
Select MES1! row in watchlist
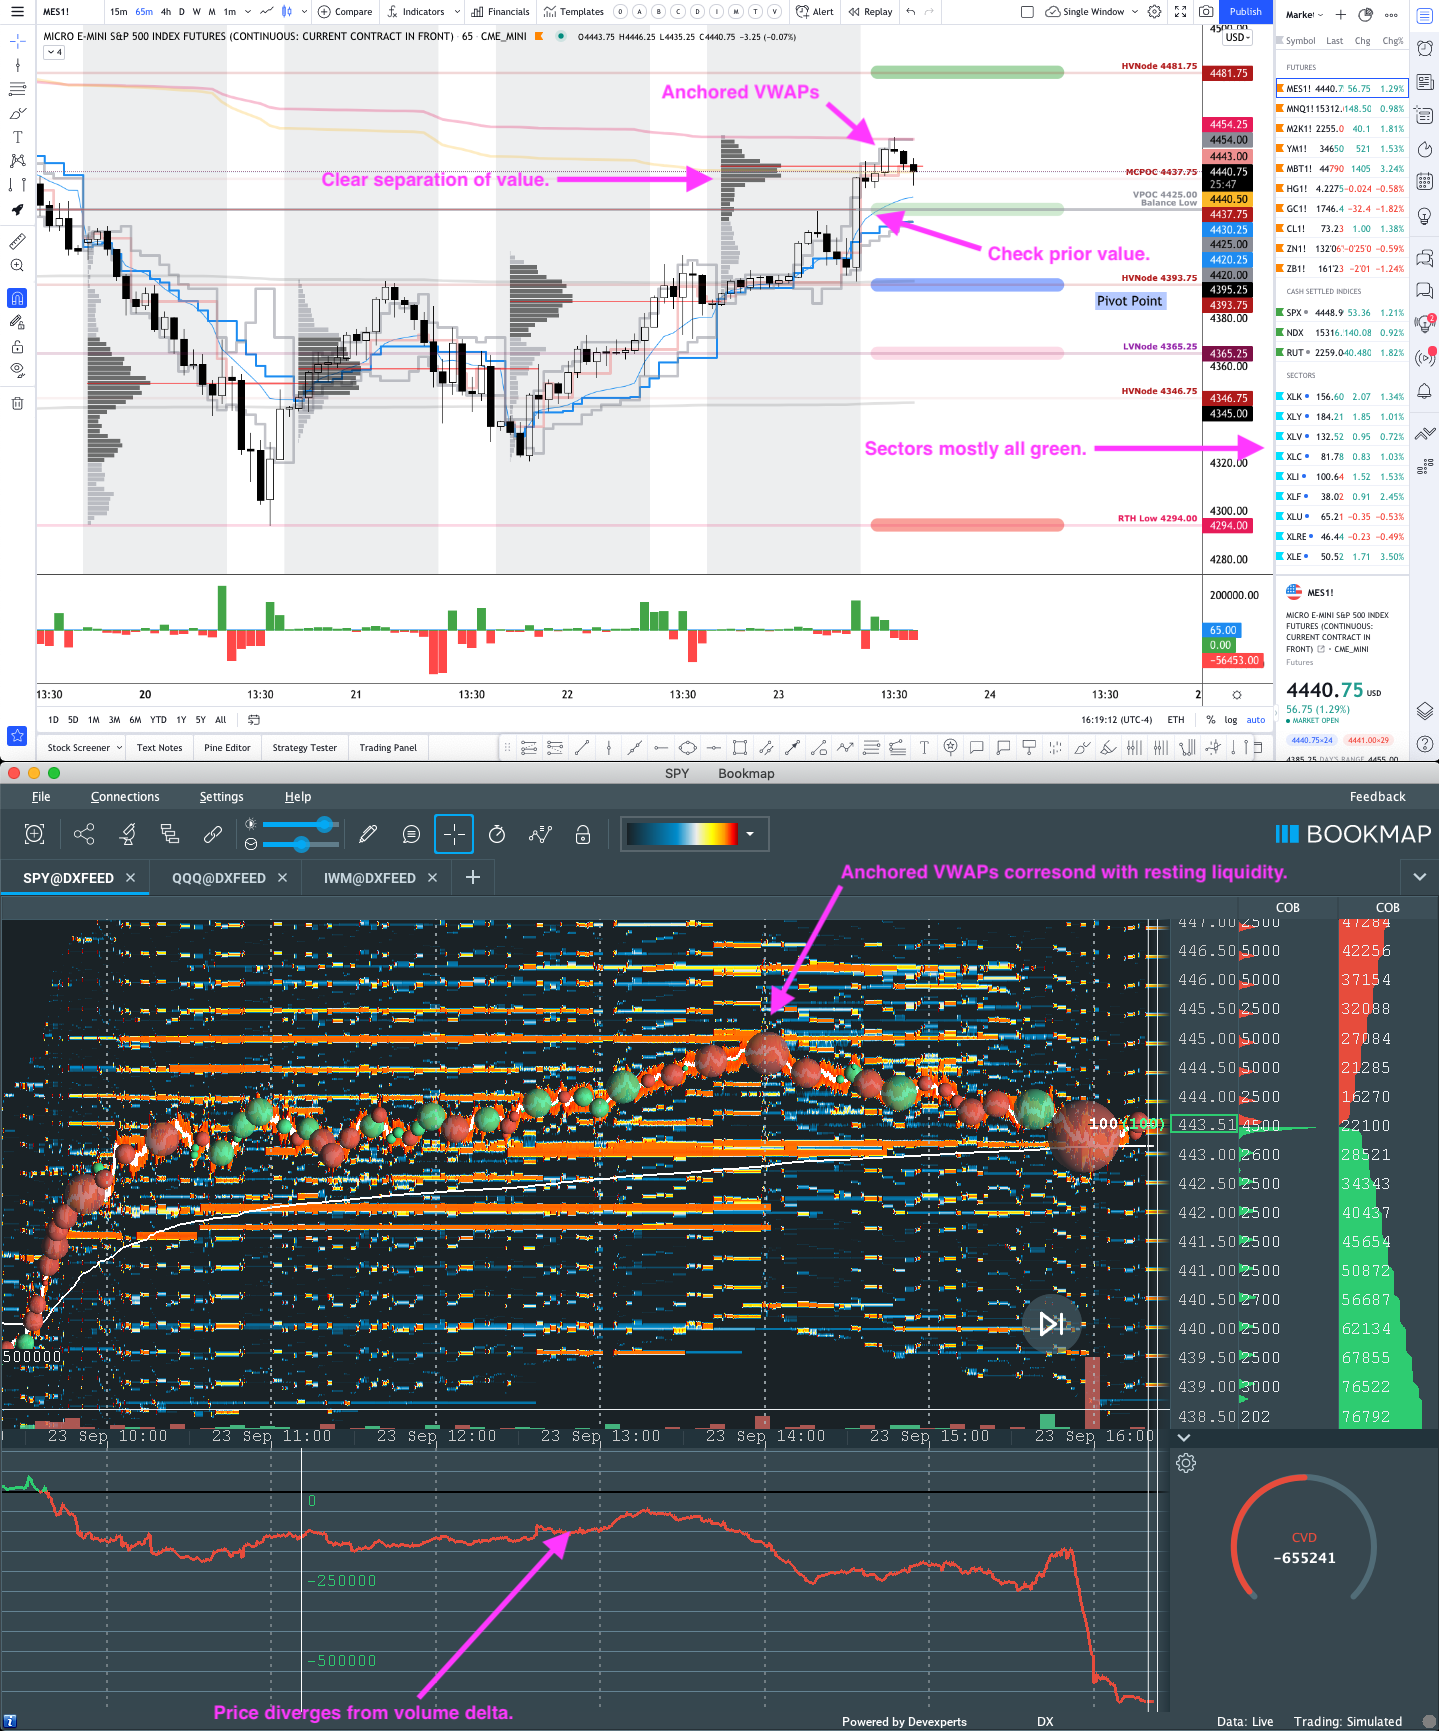1342,88
